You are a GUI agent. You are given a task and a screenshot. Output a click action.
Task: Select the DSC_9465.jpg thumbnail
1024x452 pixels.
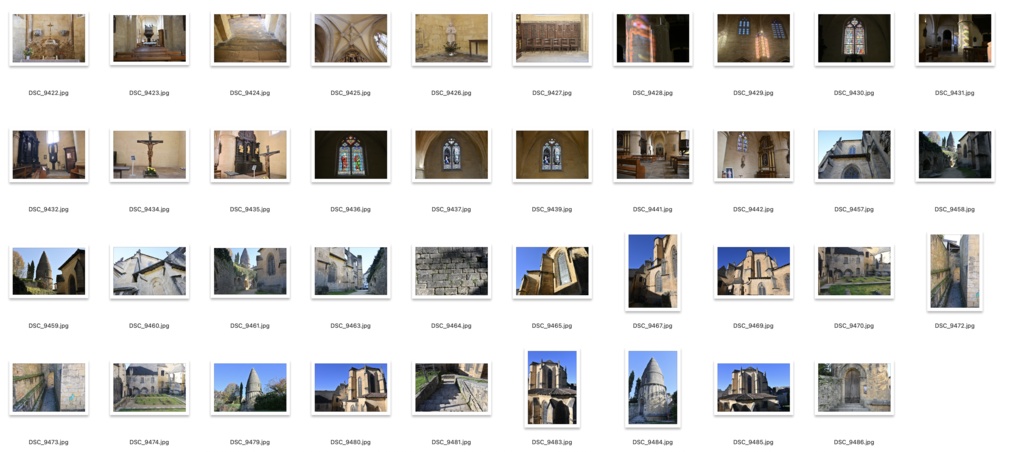point(552,271)
